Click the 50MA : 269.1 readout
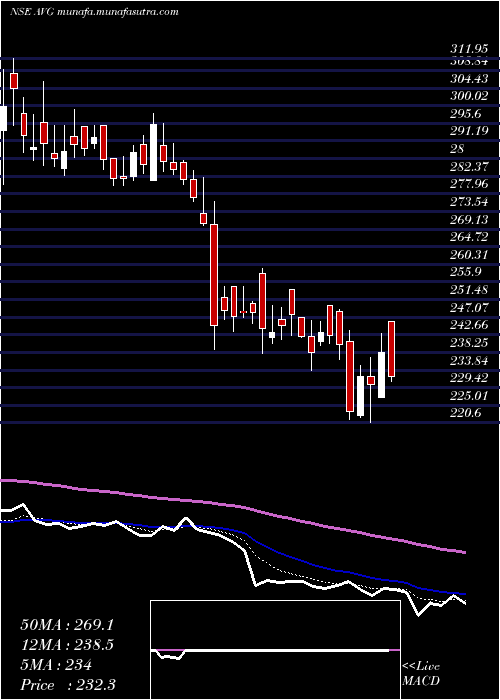The image size is (500, 700). [x=67, y=625]
